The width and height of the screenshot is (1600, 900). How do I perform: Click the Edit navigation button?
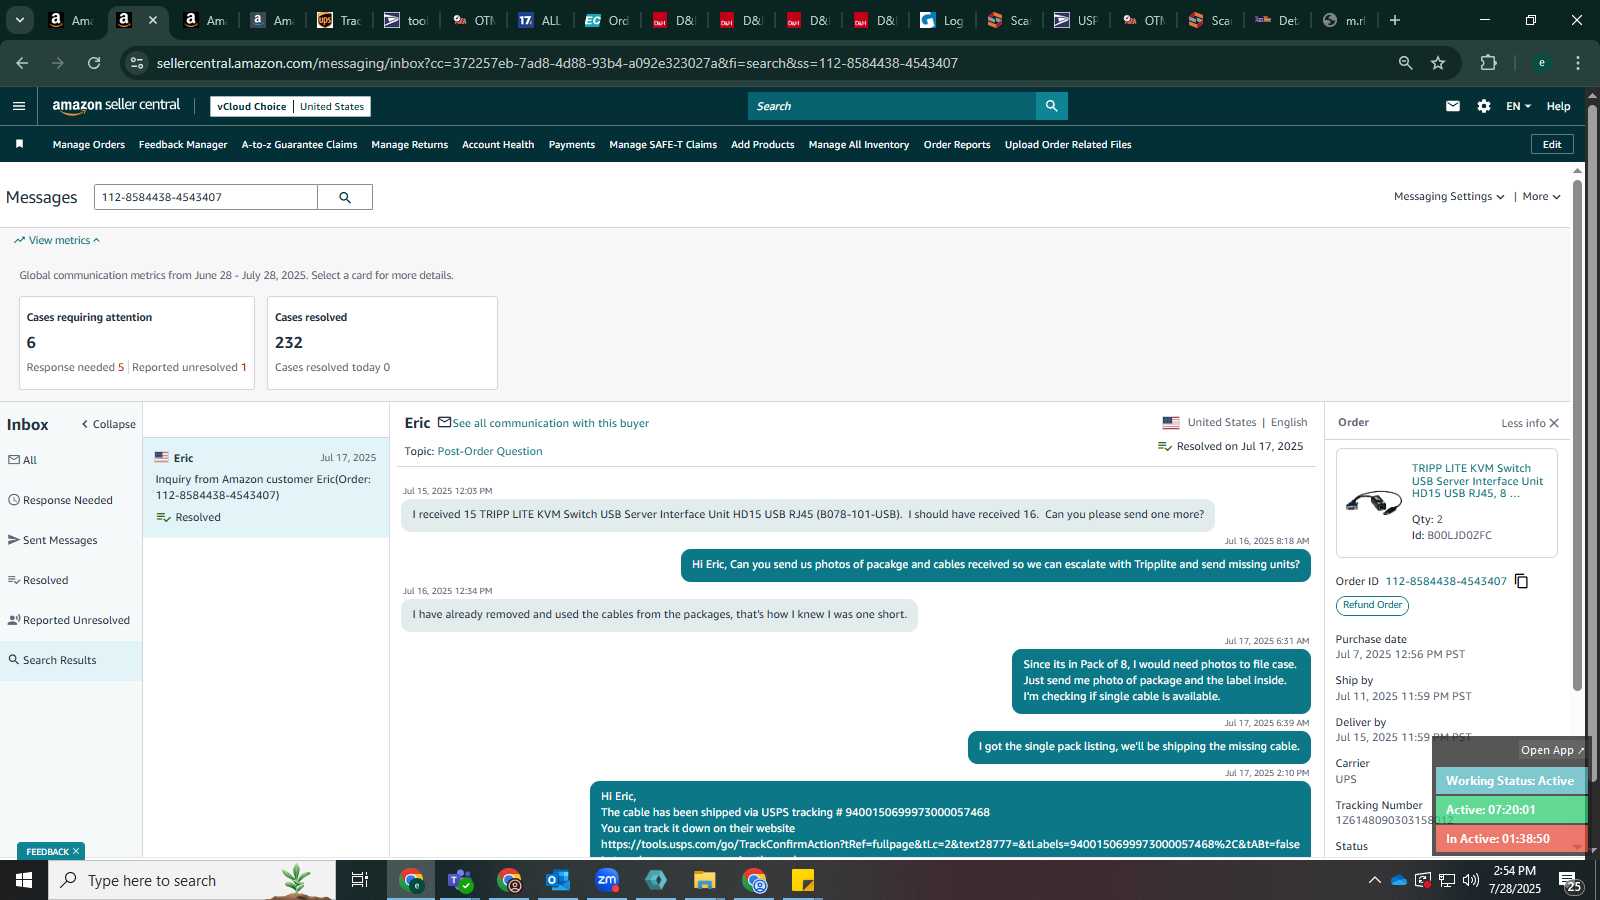tap(1552, 144)
